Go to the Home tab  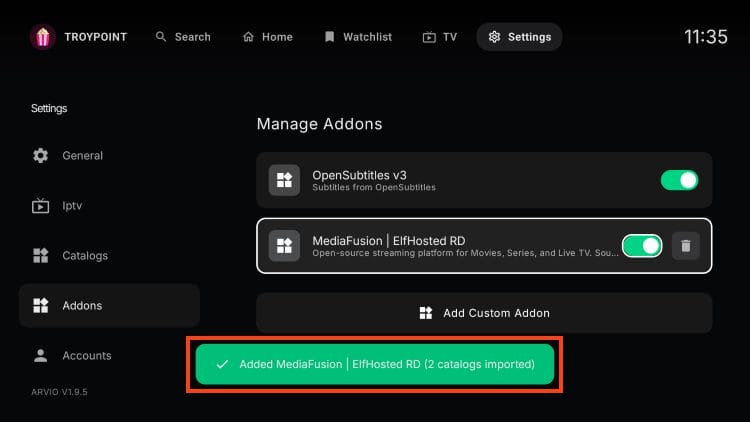pos(268,37)
